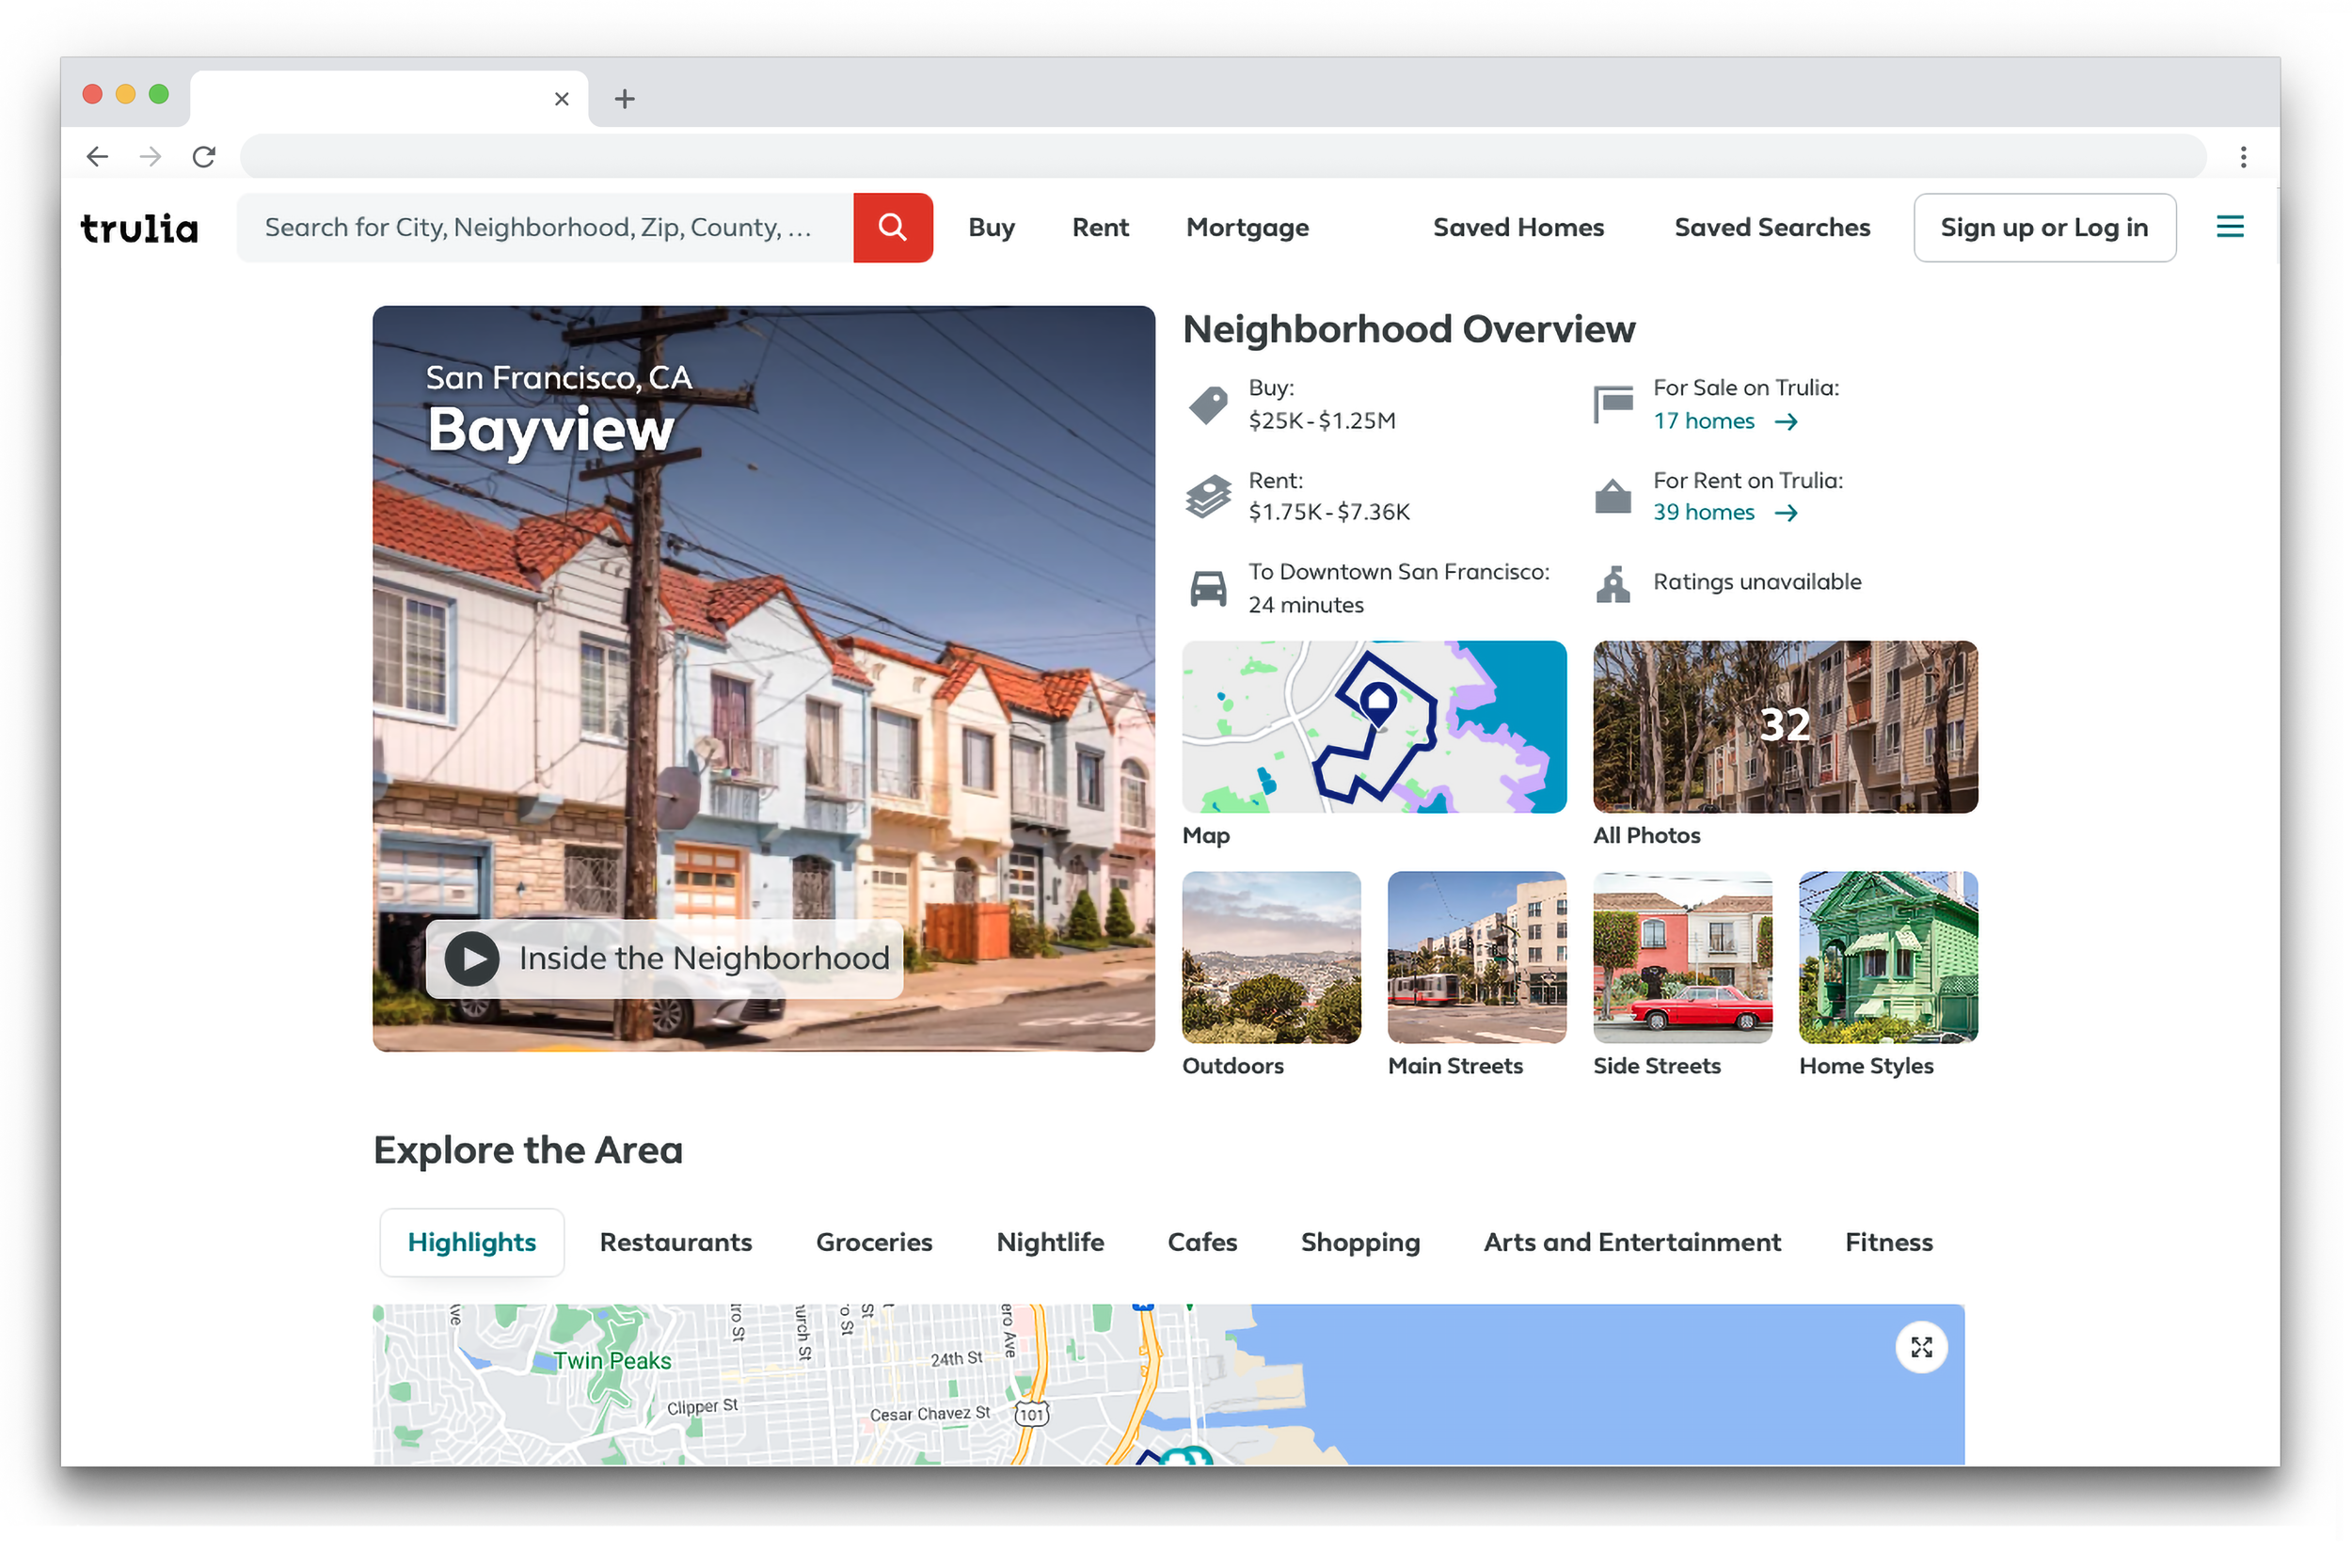
Task: Open the browser three-dot menu
Action: click(2243, 157)
